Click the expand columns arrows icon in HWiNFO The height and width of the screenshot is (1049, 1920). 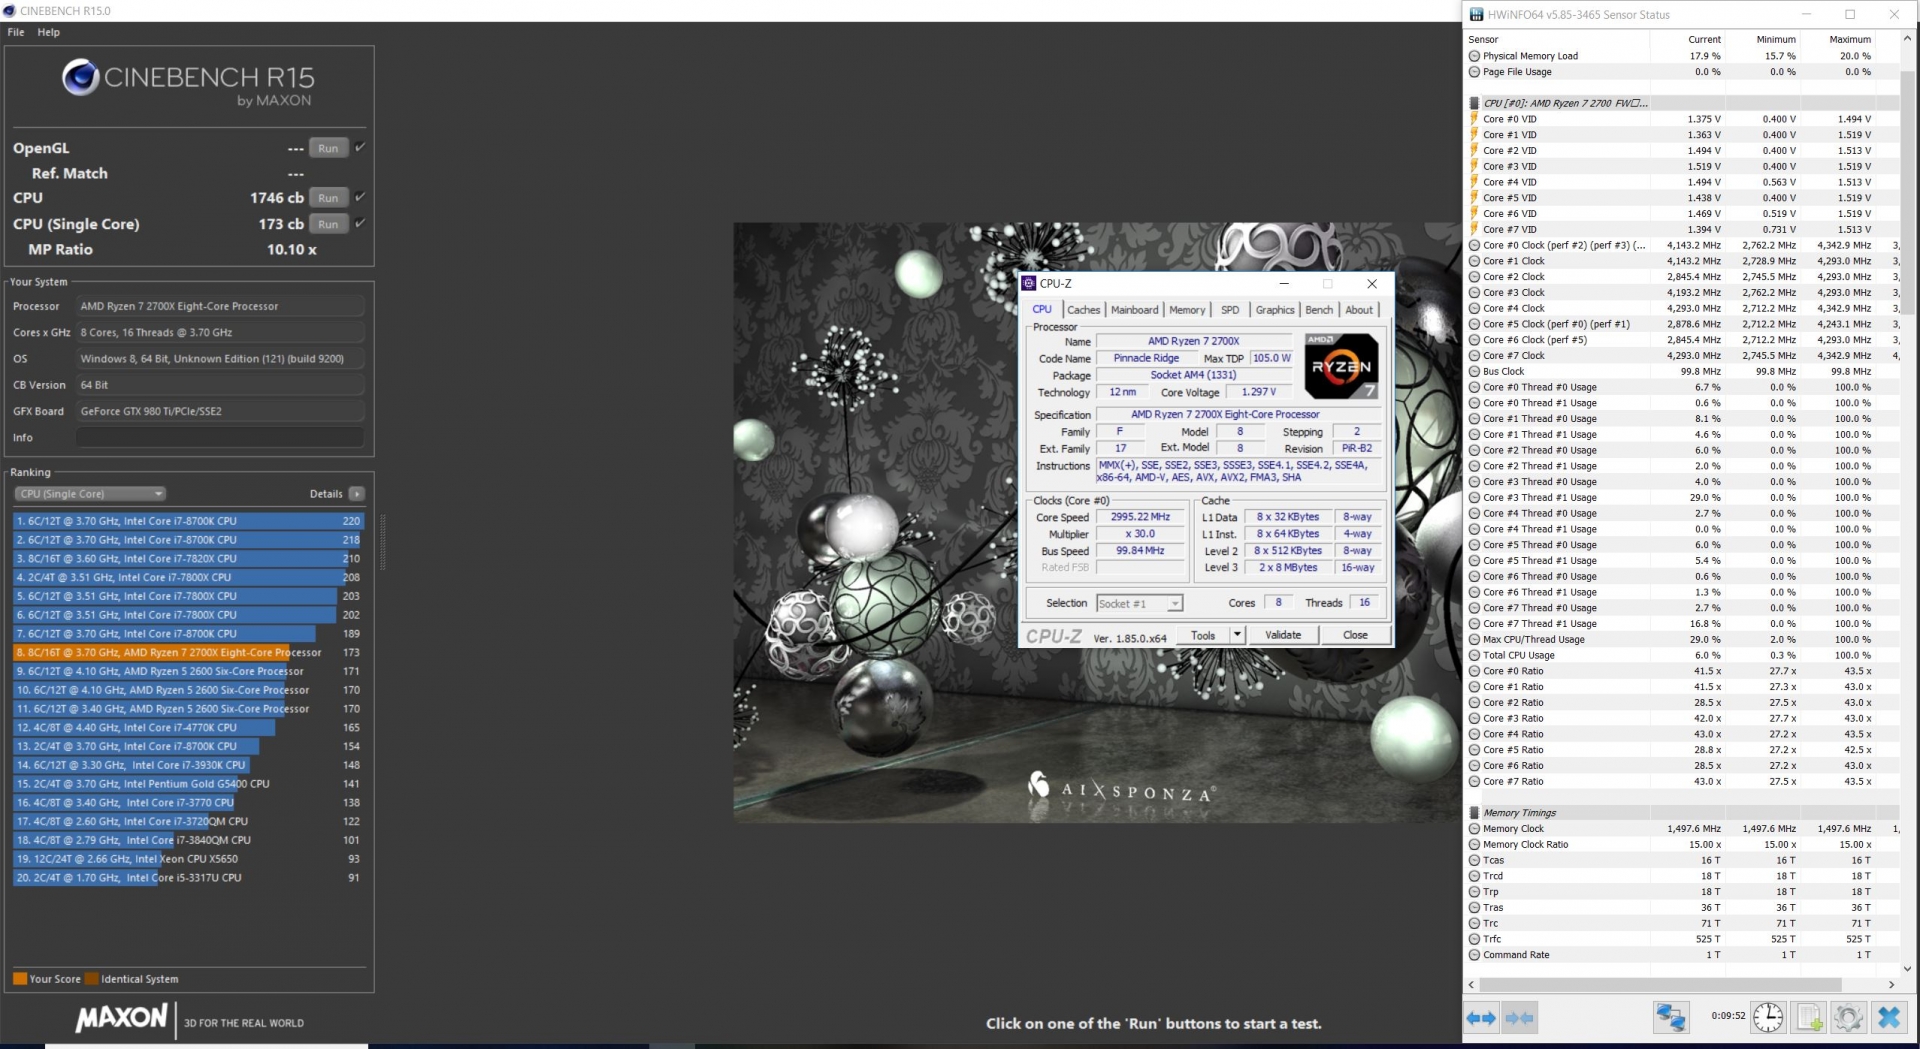(x=1481, y=1018)
